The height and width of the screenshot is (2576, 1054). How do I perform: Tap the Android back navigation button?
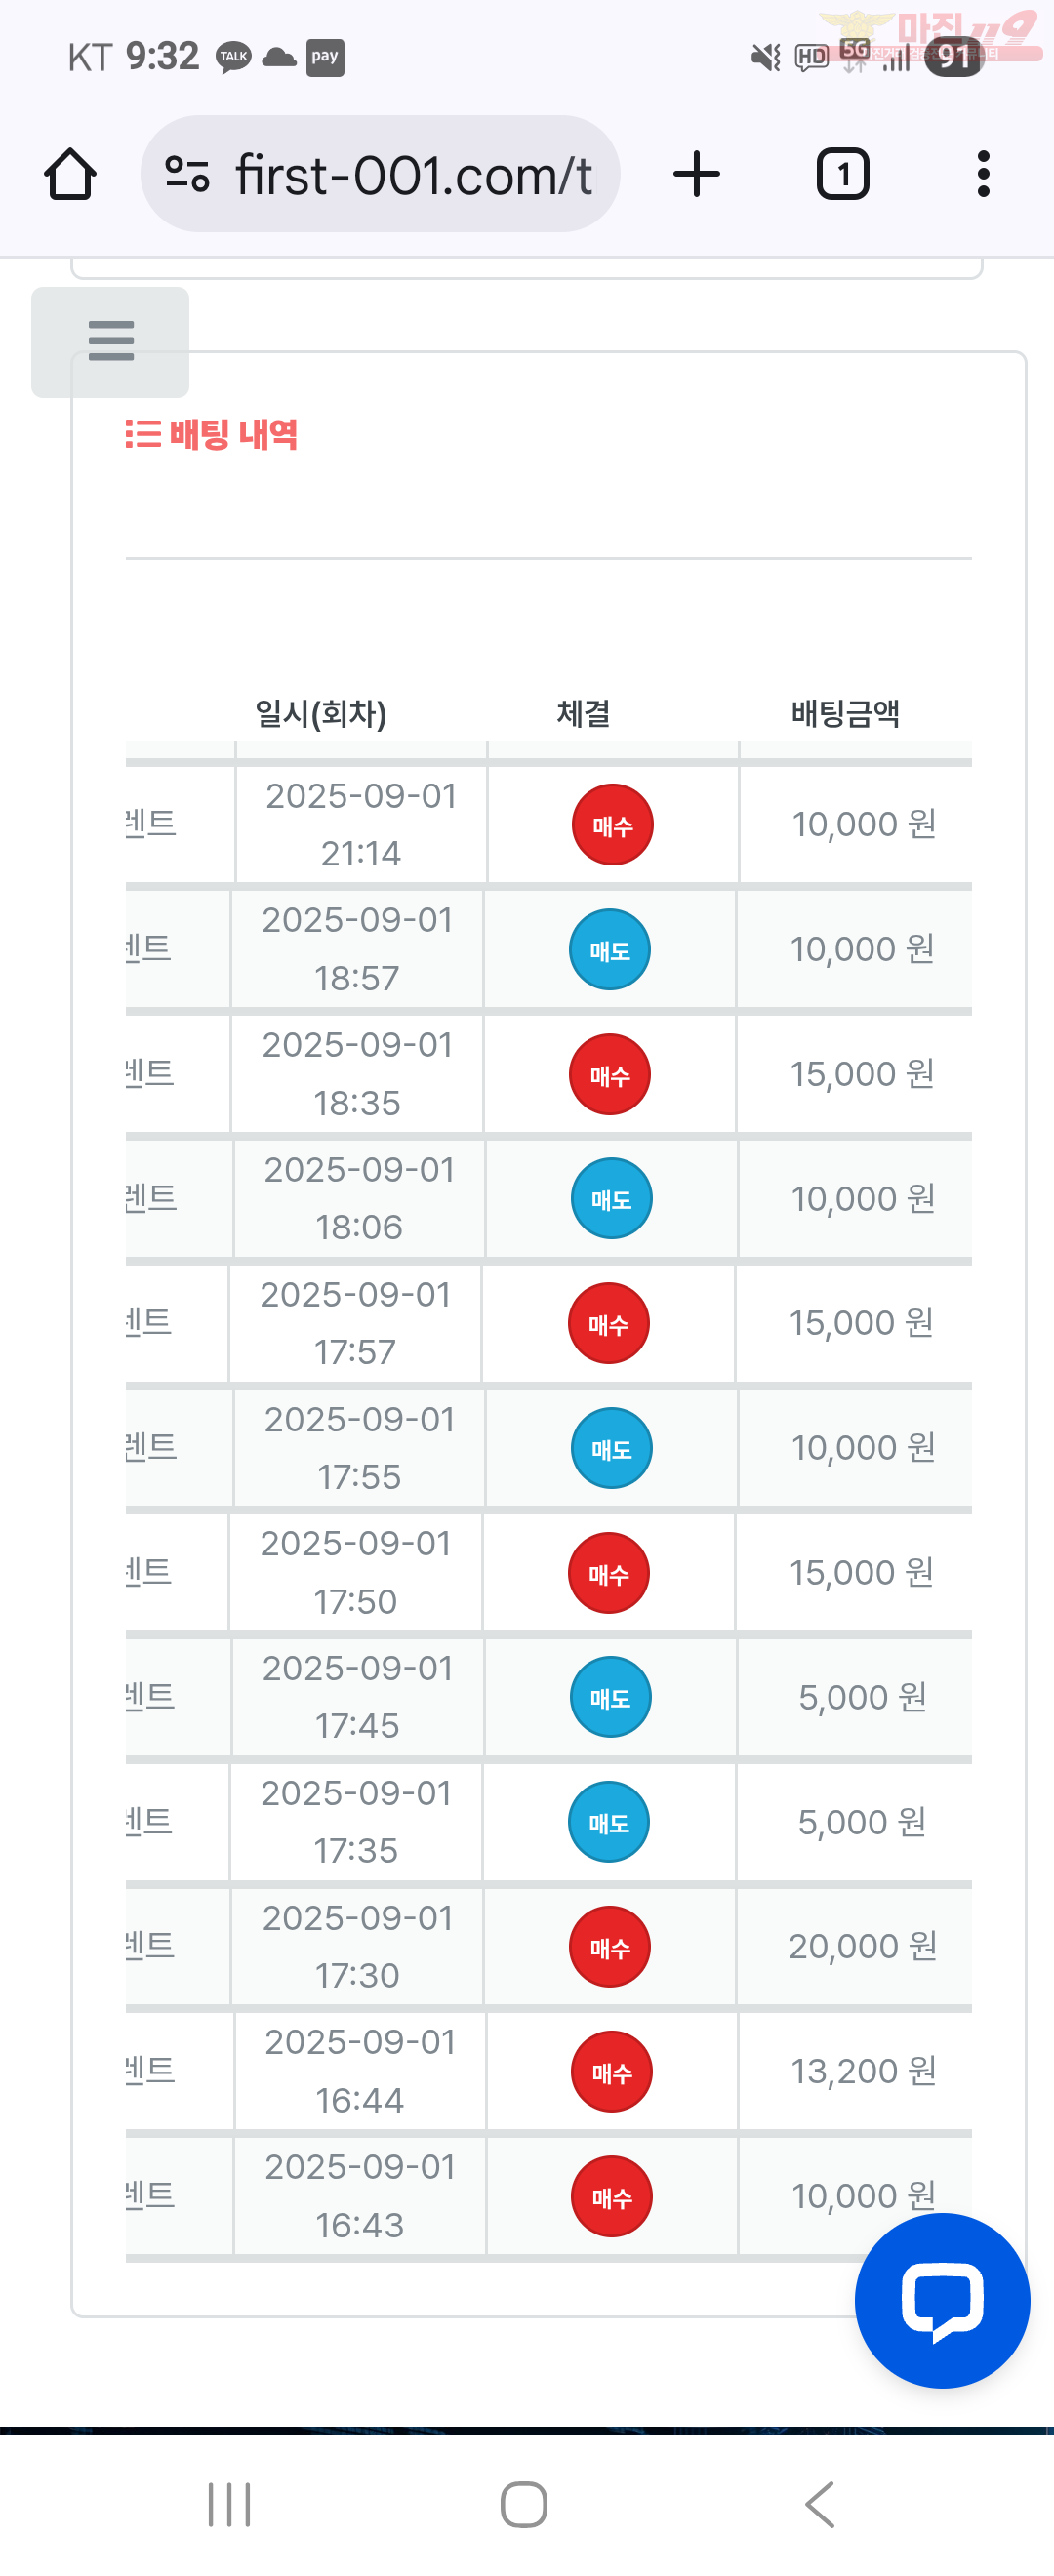click(819, 2504)
